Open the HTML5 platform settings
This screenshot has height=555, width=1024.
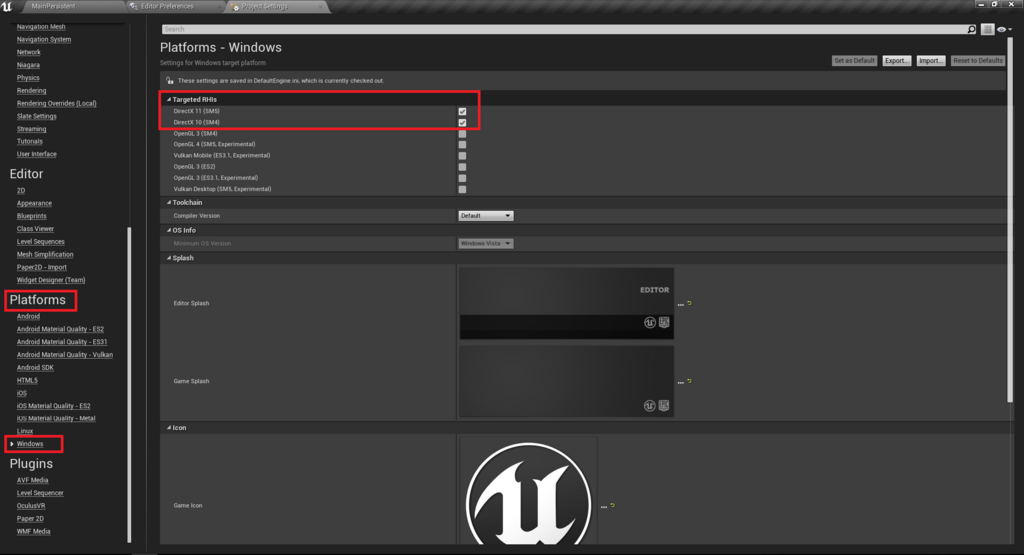pos(27,381)
